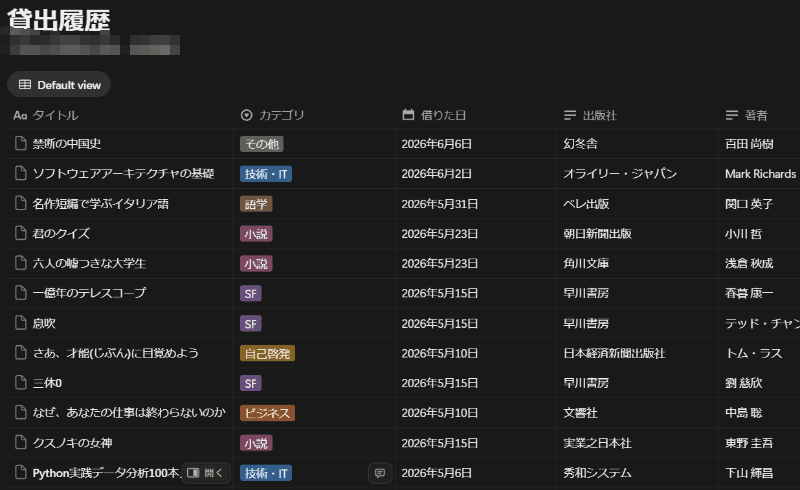Image resolution: width=800 pixels, height=490 pixels.
Task: Click the page icon beside 一億年のテレスコープ
Action: 20,293
